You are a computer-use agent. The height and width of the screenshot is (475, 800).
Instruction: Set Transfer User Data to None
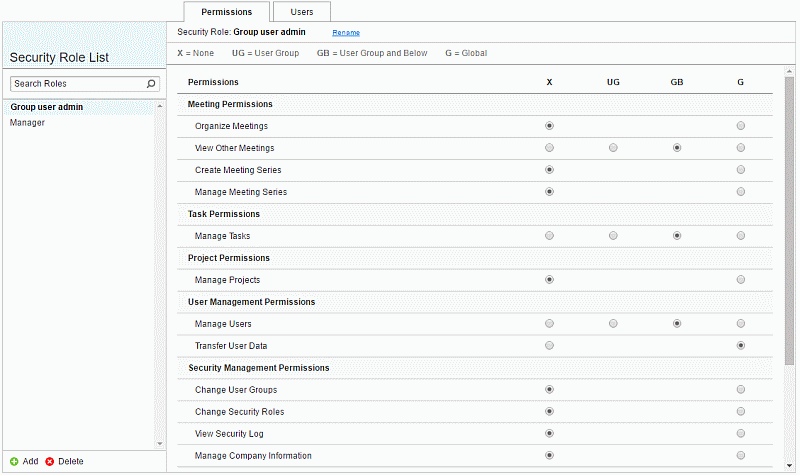coord(549,345)
